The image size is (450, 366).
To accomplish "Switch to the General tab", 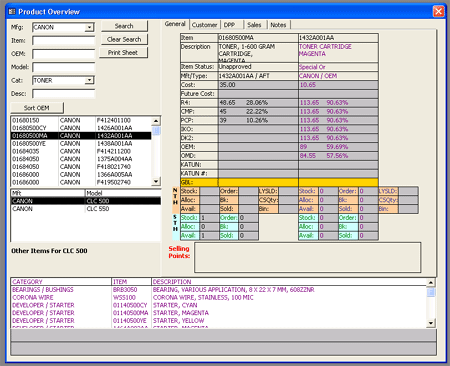I will click(x=175, y=24).
